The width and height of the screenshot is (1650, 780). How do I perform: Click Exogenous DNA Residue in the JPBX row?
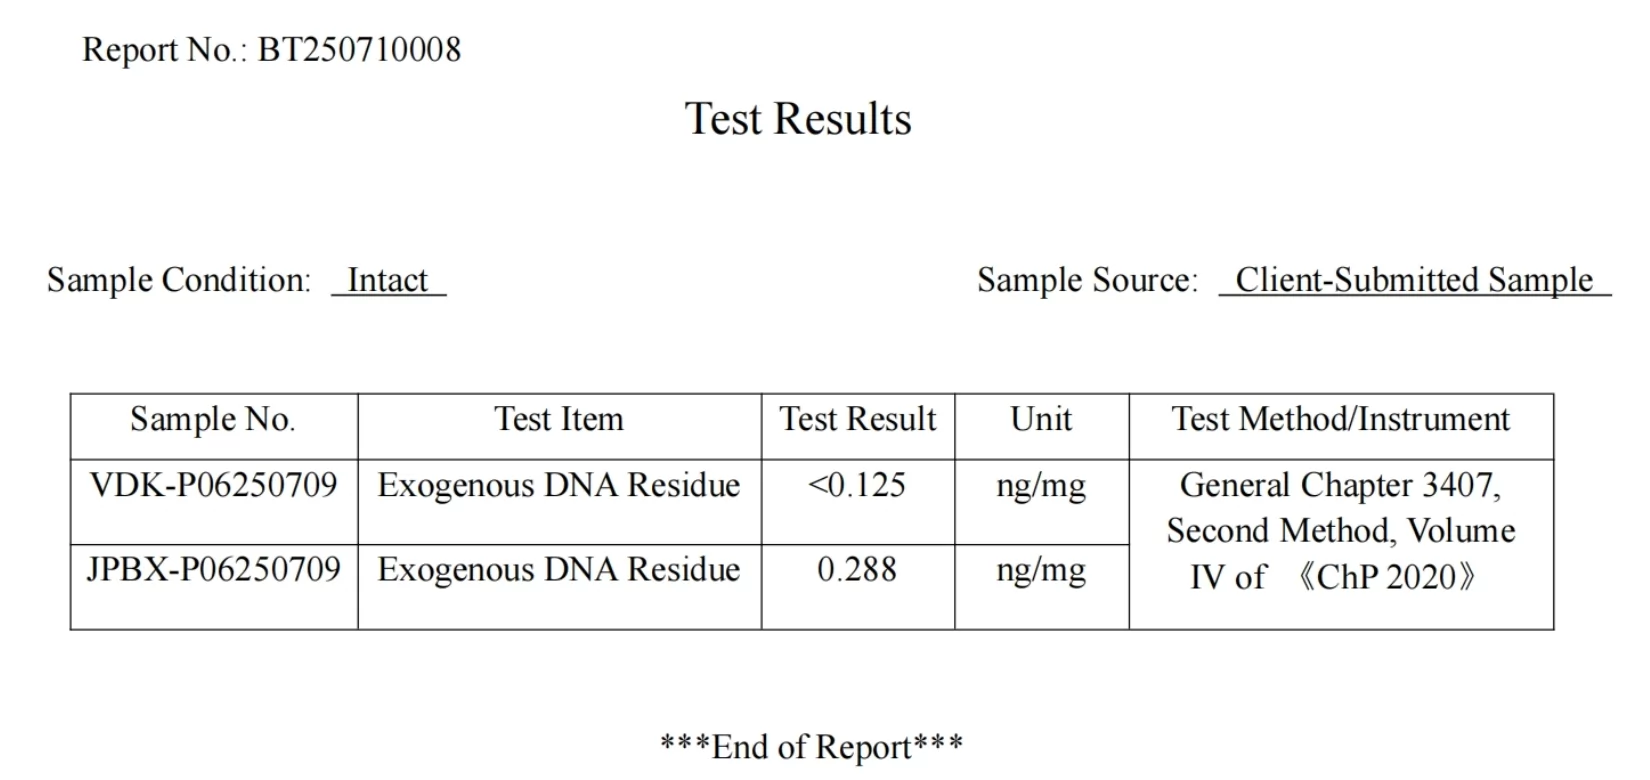pos(559,570)
